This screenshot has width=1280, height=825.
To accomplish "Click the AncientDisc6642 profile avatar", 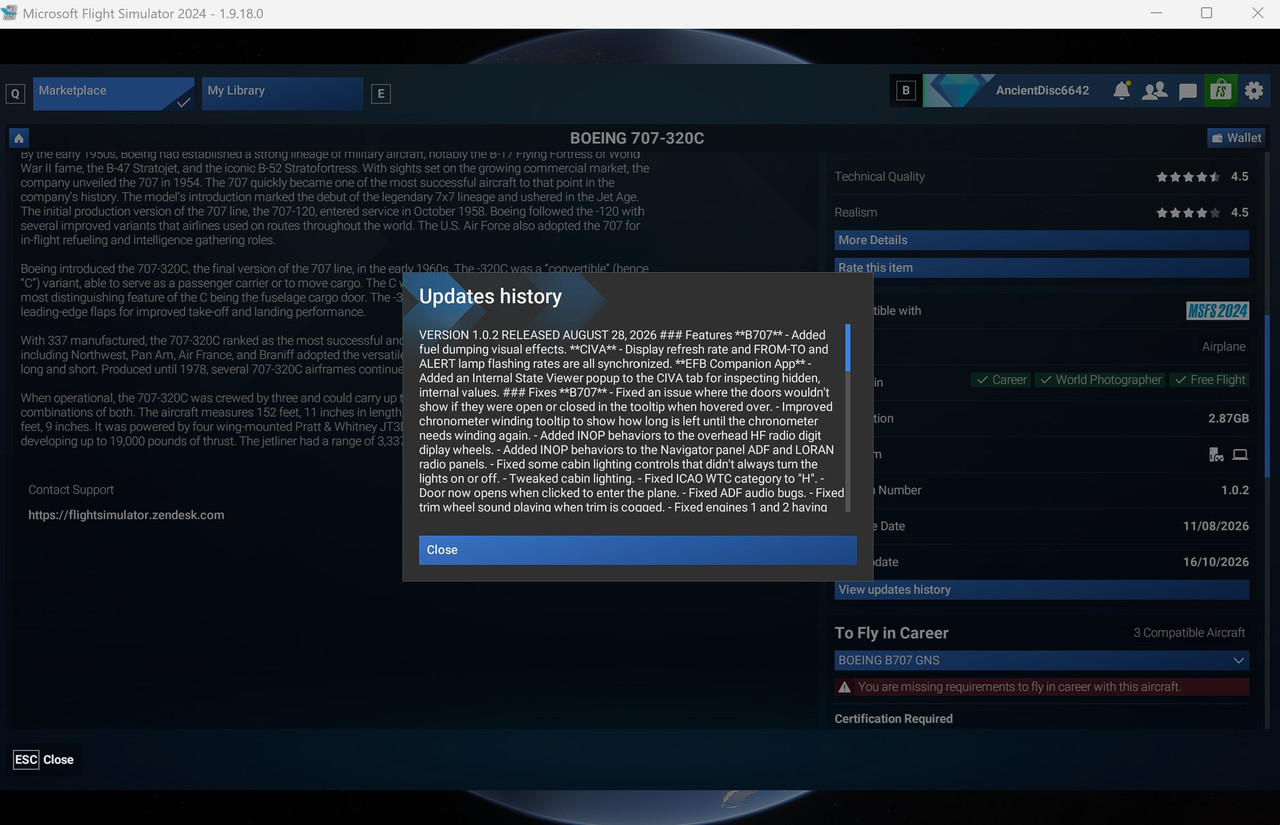I will click(956, 90).
